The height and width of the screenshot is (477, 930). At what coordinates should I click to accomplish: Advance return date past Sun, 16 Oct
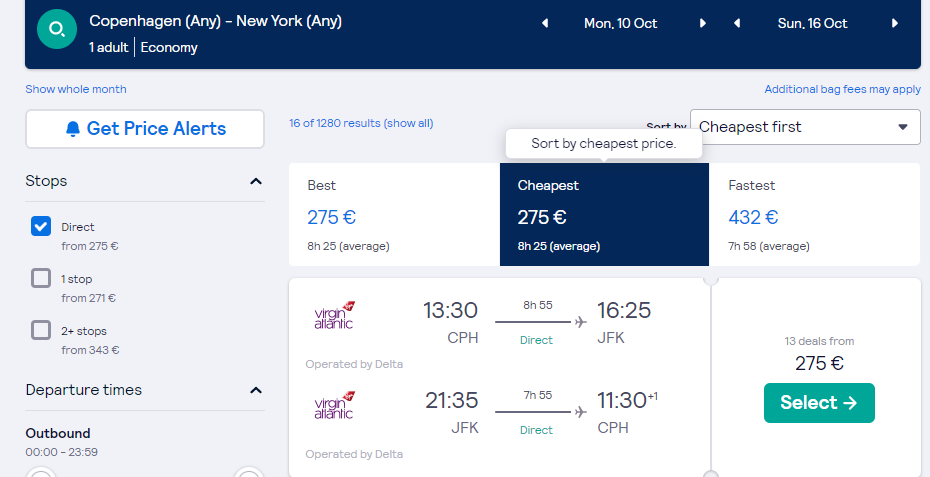click(x=895, y=23)
